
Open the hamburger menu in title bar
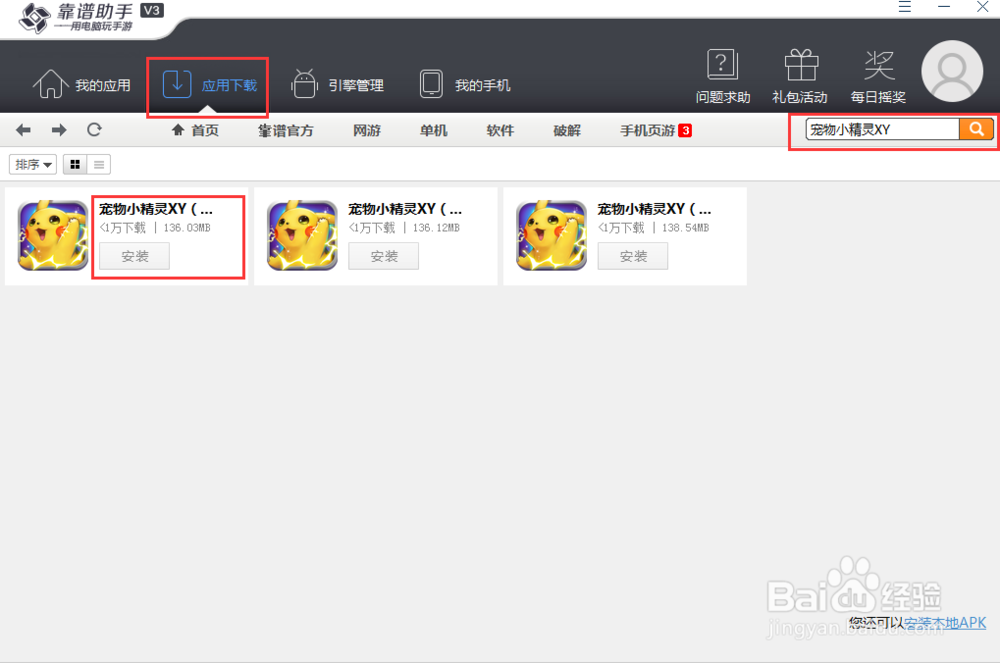coord(905,7)
